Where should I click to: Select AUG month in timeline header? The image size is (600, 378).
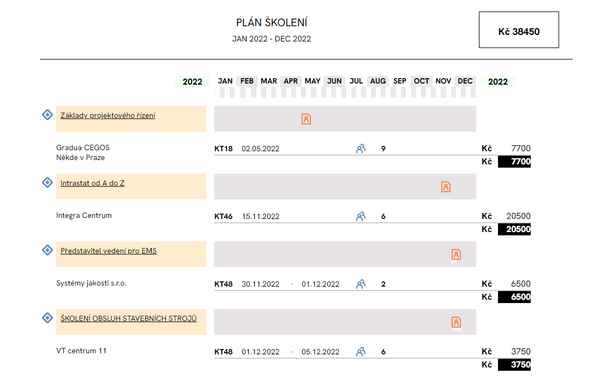click(378, 81)
